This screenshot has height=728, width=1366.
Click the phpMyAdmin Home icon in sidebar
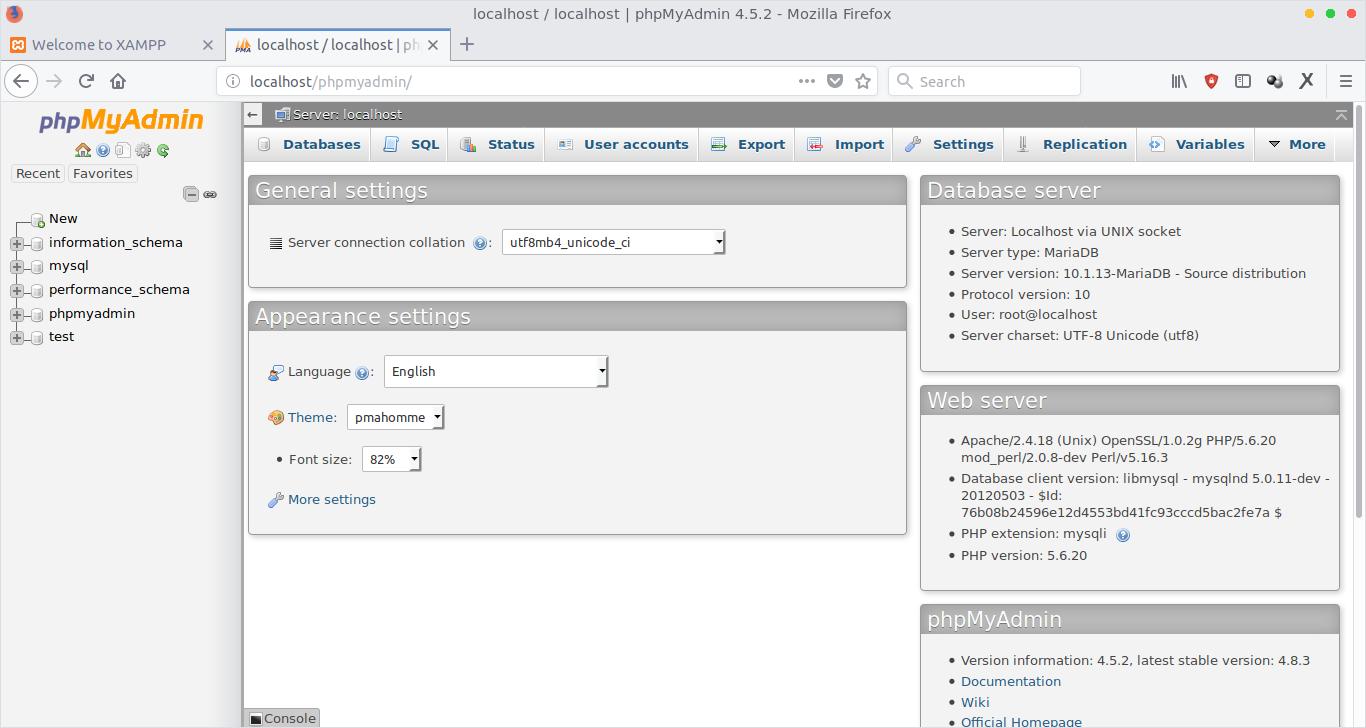coord(83,150)
